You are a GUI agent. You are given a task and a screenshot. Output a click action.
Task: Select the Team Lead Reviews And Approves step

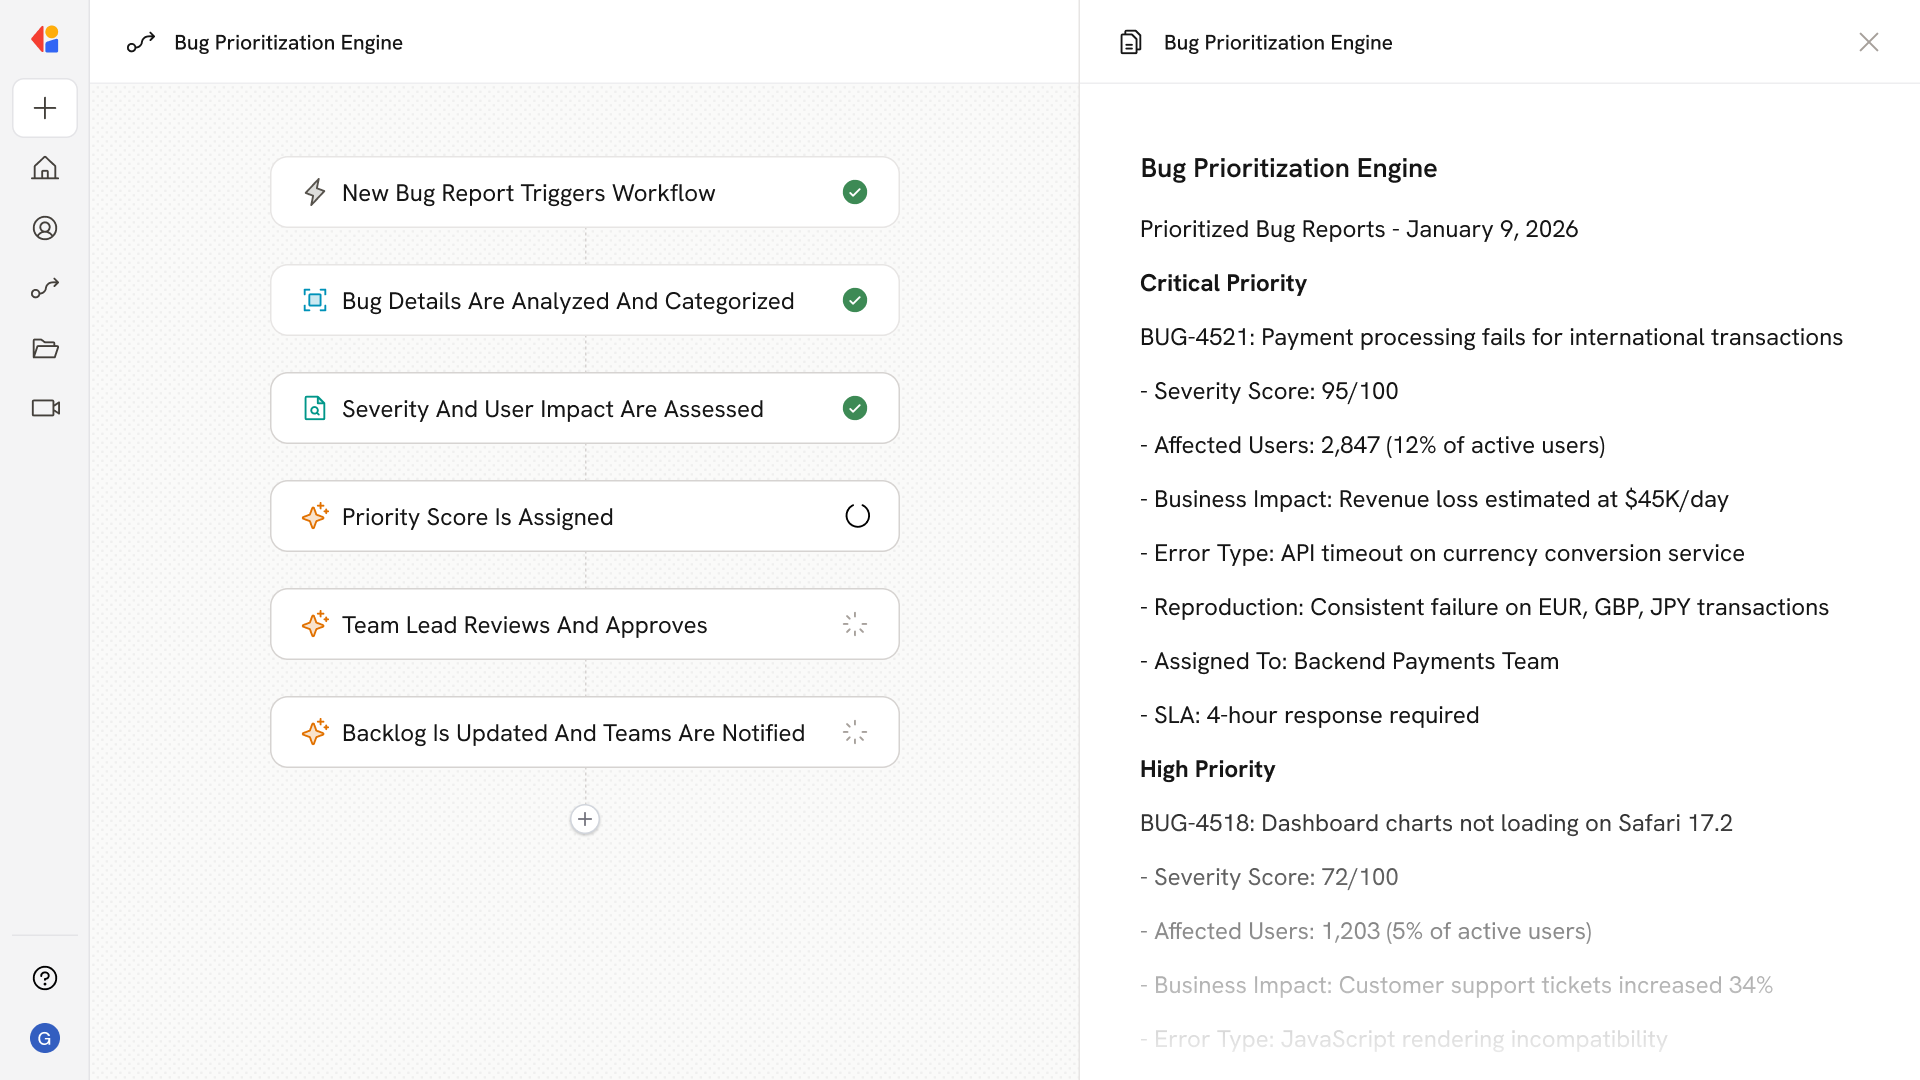(585, 624)
